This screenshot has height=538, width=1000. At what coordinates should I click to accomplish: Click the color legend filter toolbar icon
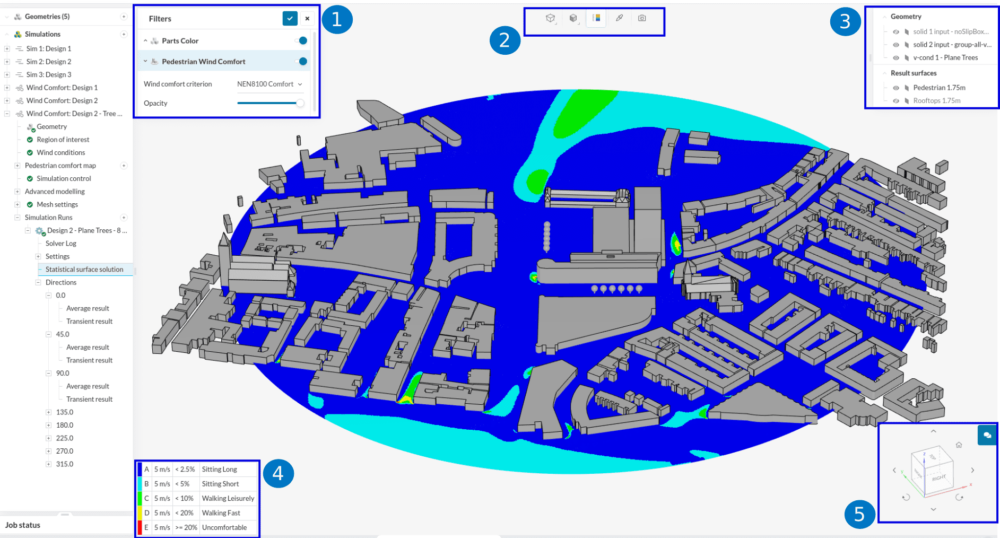point(597,19)
